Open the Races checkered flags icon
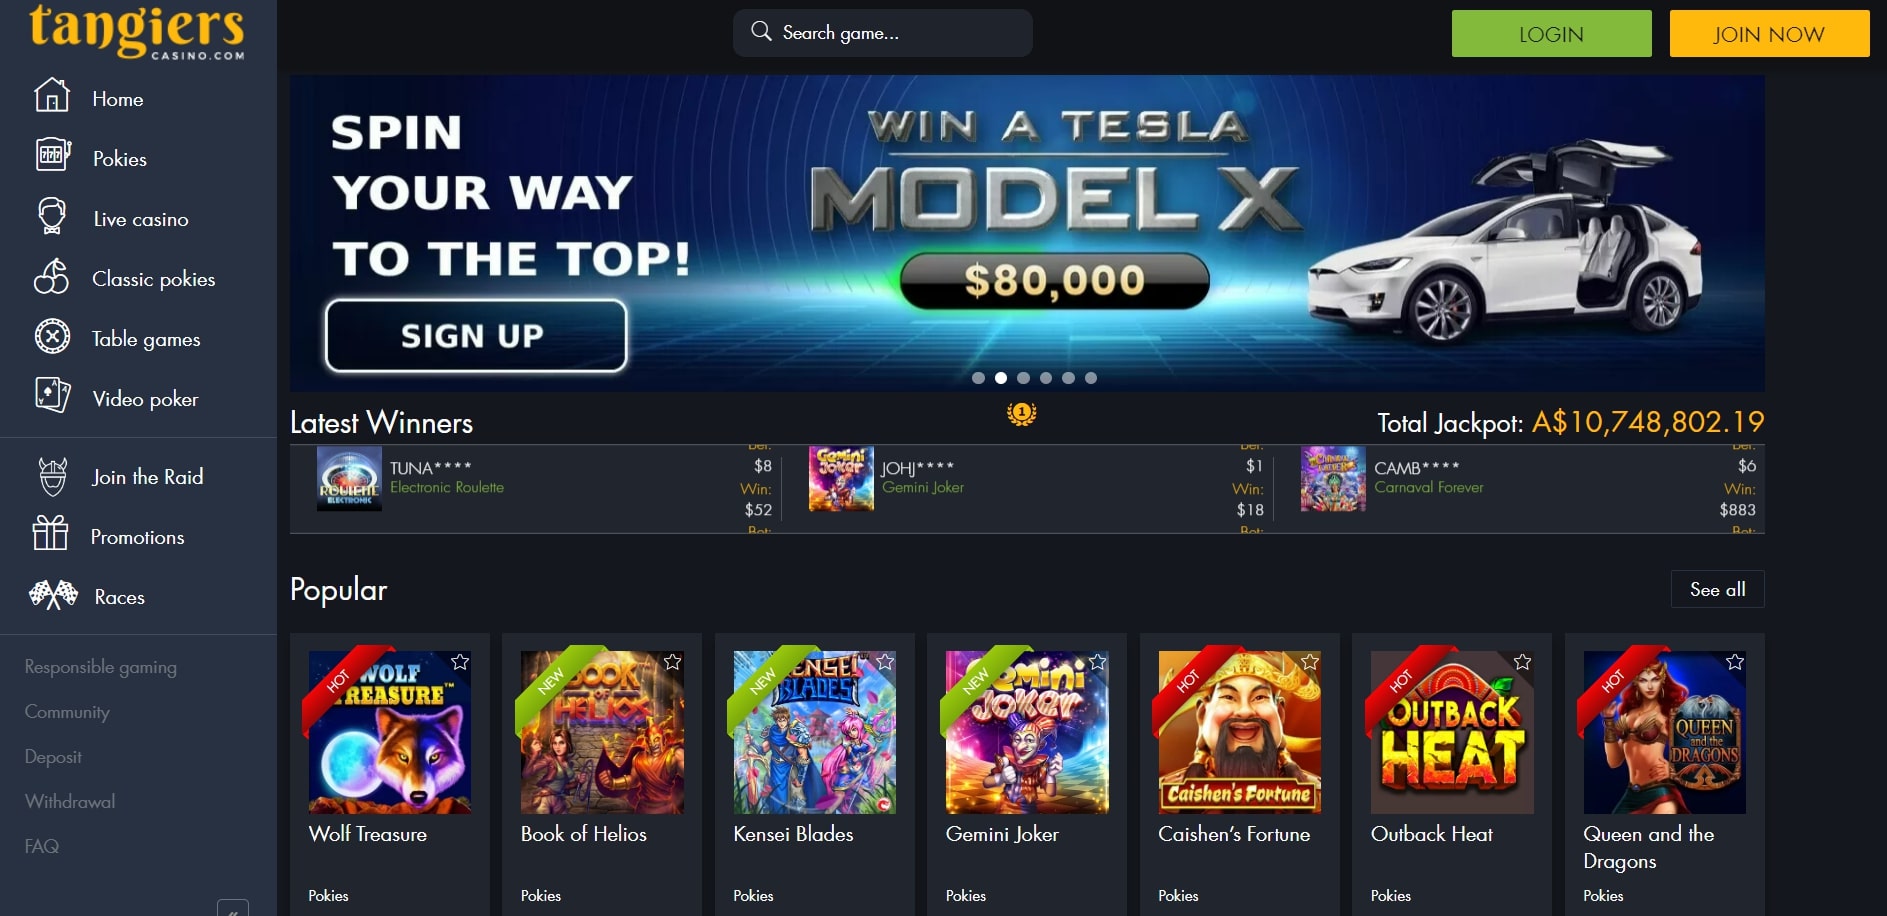Screen dimensions: 1887x916 [x=53, y=595]
